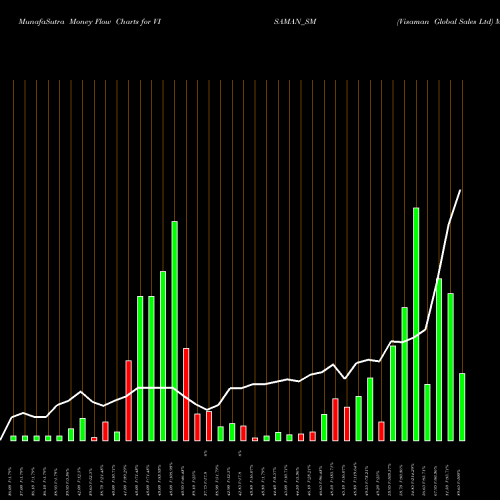Screen dimensions: 500x500
Task: Click the leftmost green bar of the chart
Action: [x=13, y=438]
